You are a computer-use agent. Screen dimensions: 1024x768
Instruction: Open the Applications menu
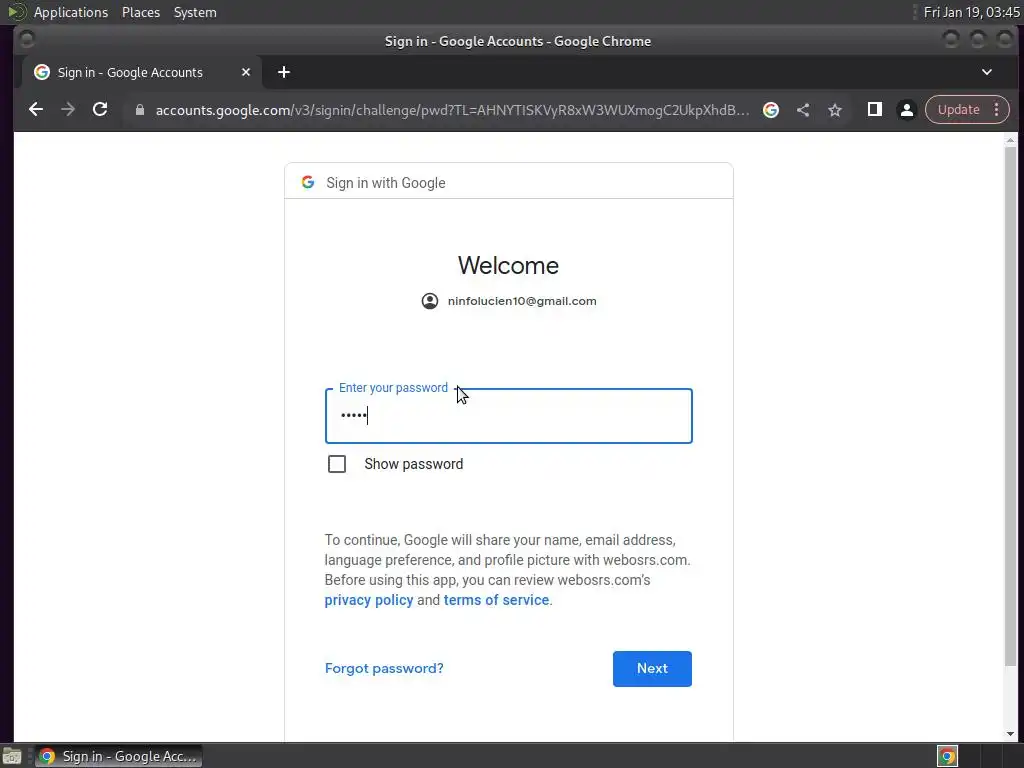(71, 12)
